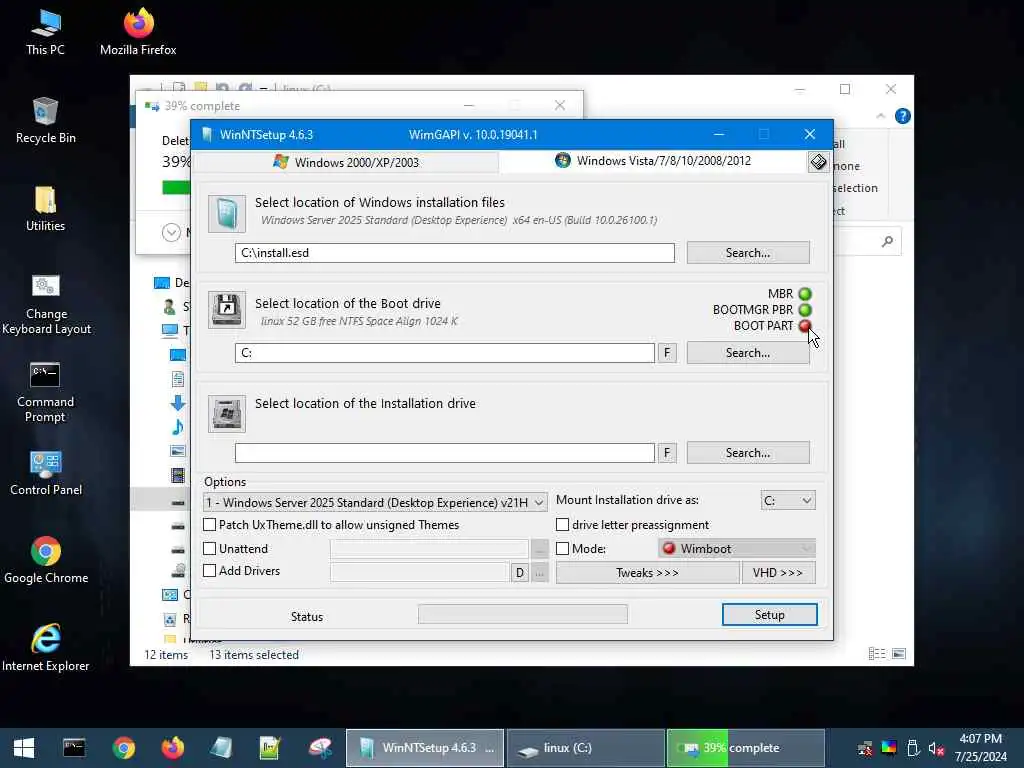The height and width of the screenshot is (768, 1024).
Task: Open Utilities folder on desktop
Action: click(x=45, y=208)
